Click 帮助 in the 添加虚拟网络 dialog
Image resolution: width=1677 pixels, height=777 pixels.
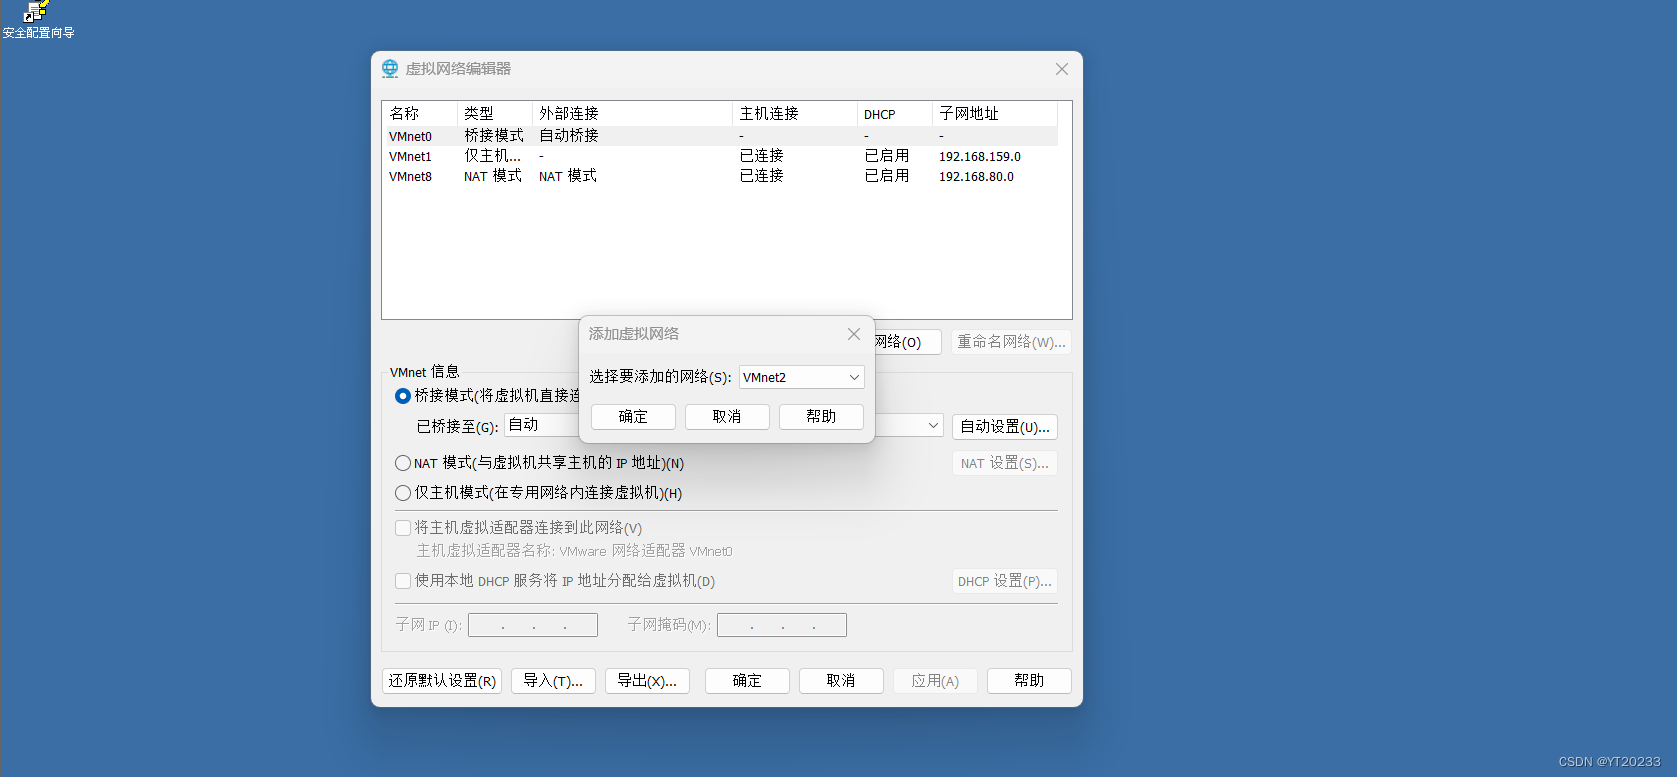821,417
